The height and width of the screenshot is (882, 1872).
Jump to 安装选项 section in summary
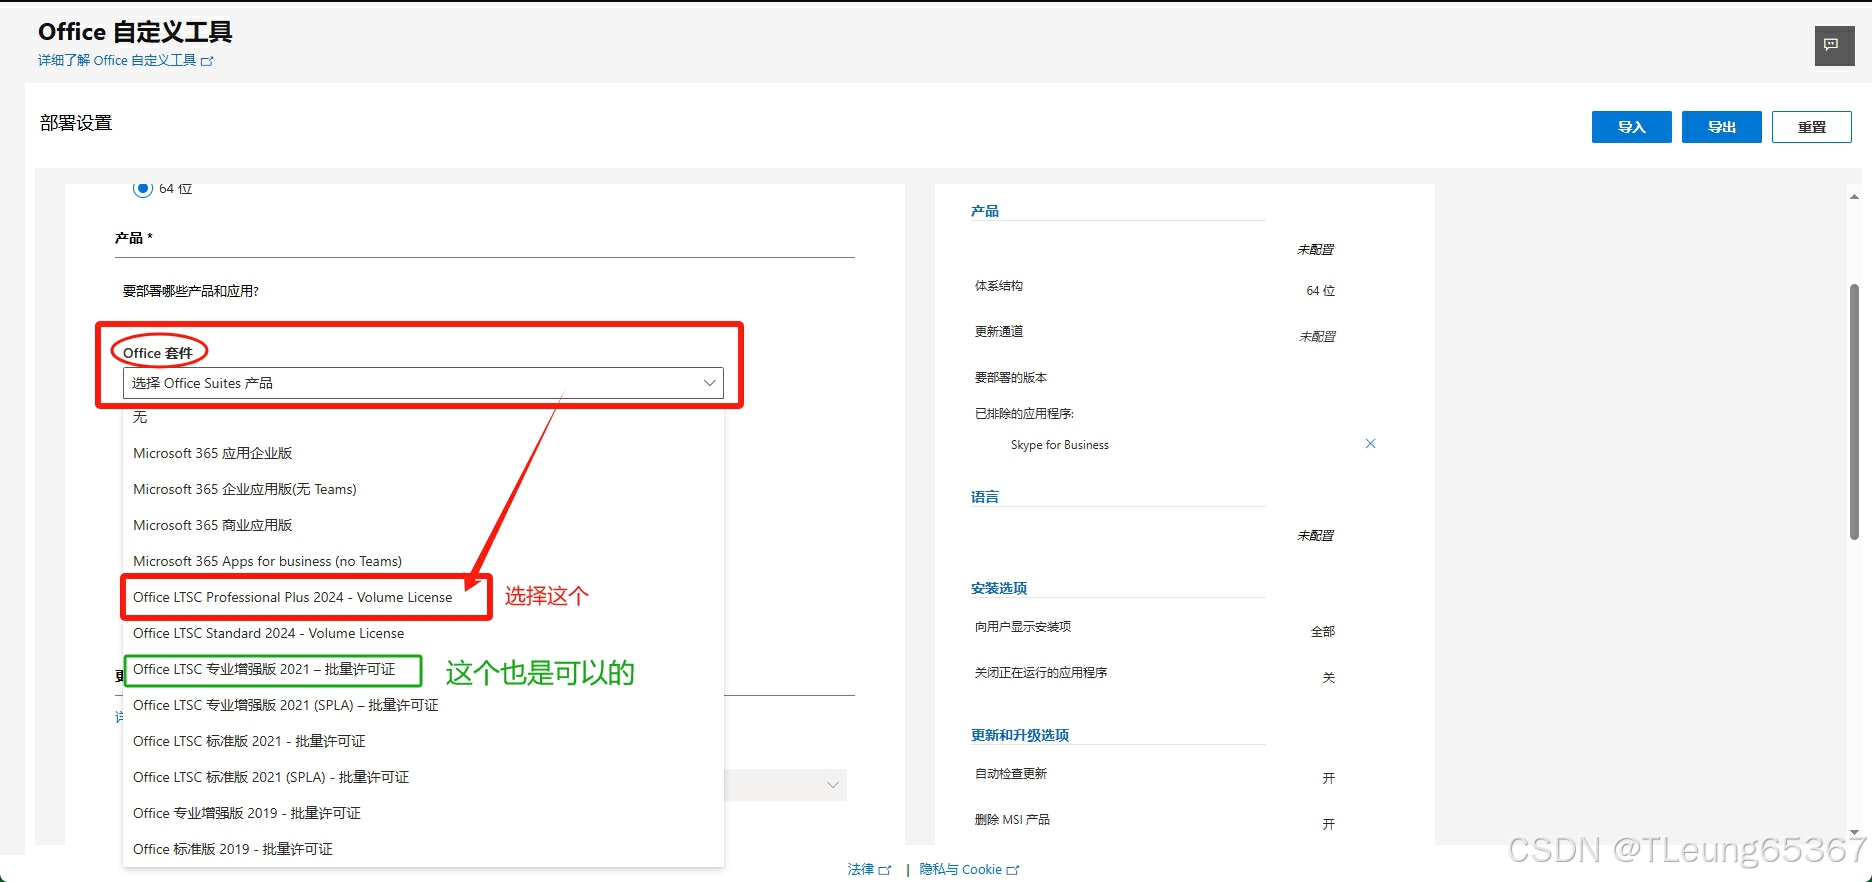pyautogui.click(x=999, y=588)
